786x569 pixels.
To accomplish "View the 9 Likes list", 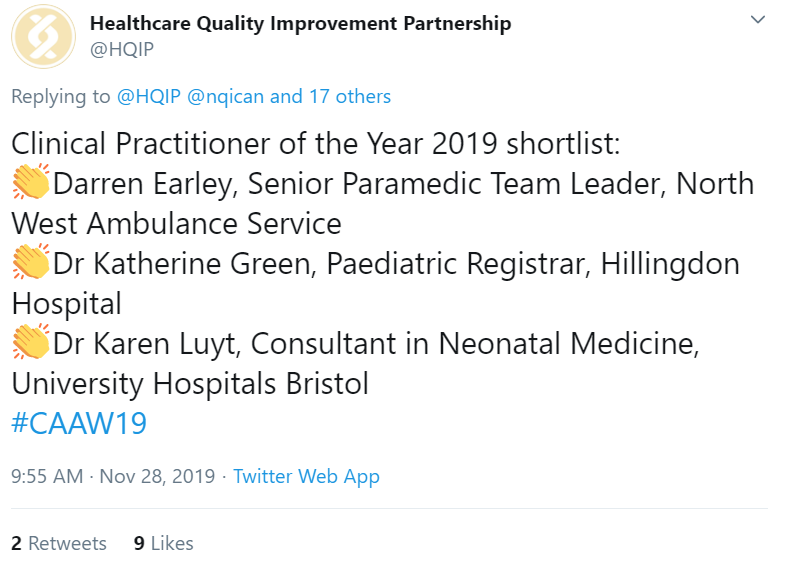I will 163,543.
